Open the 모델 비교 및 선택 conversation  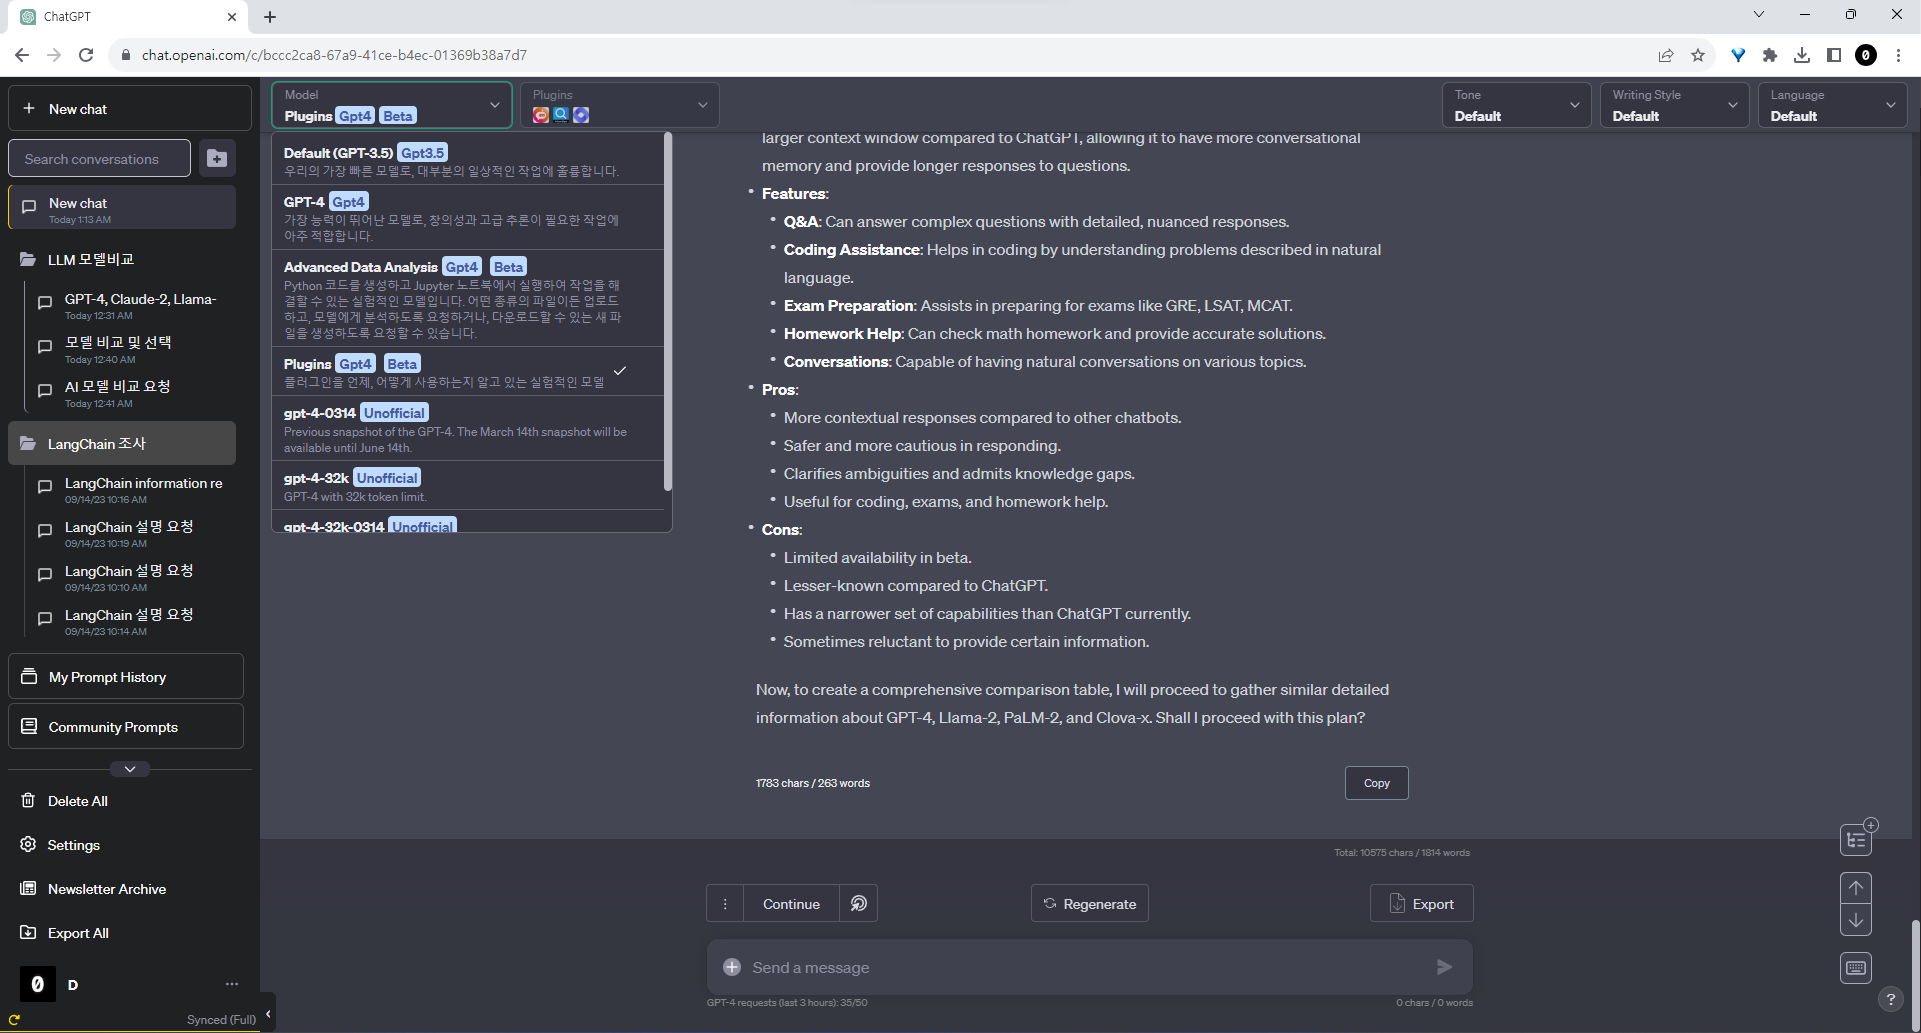point(130,349)
